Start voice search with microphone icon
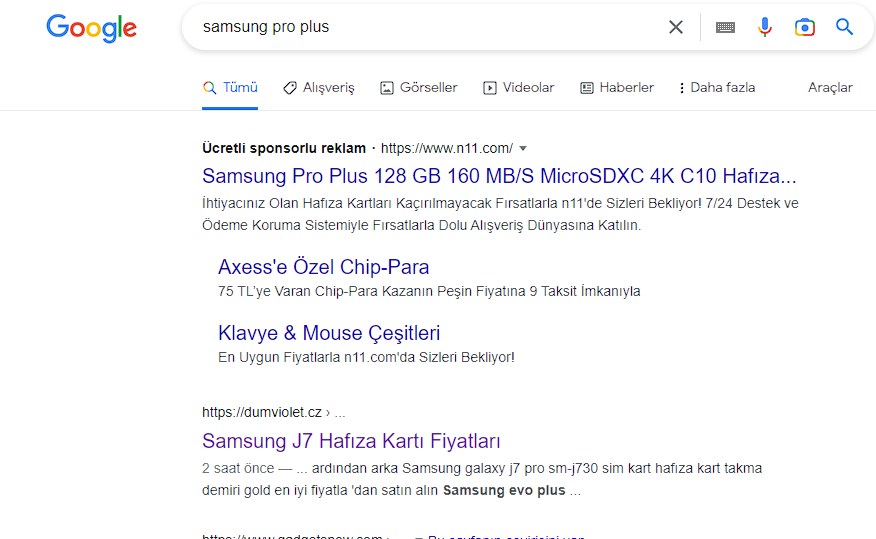Screen dimensions: 876x539 click(x=765, y=27)
